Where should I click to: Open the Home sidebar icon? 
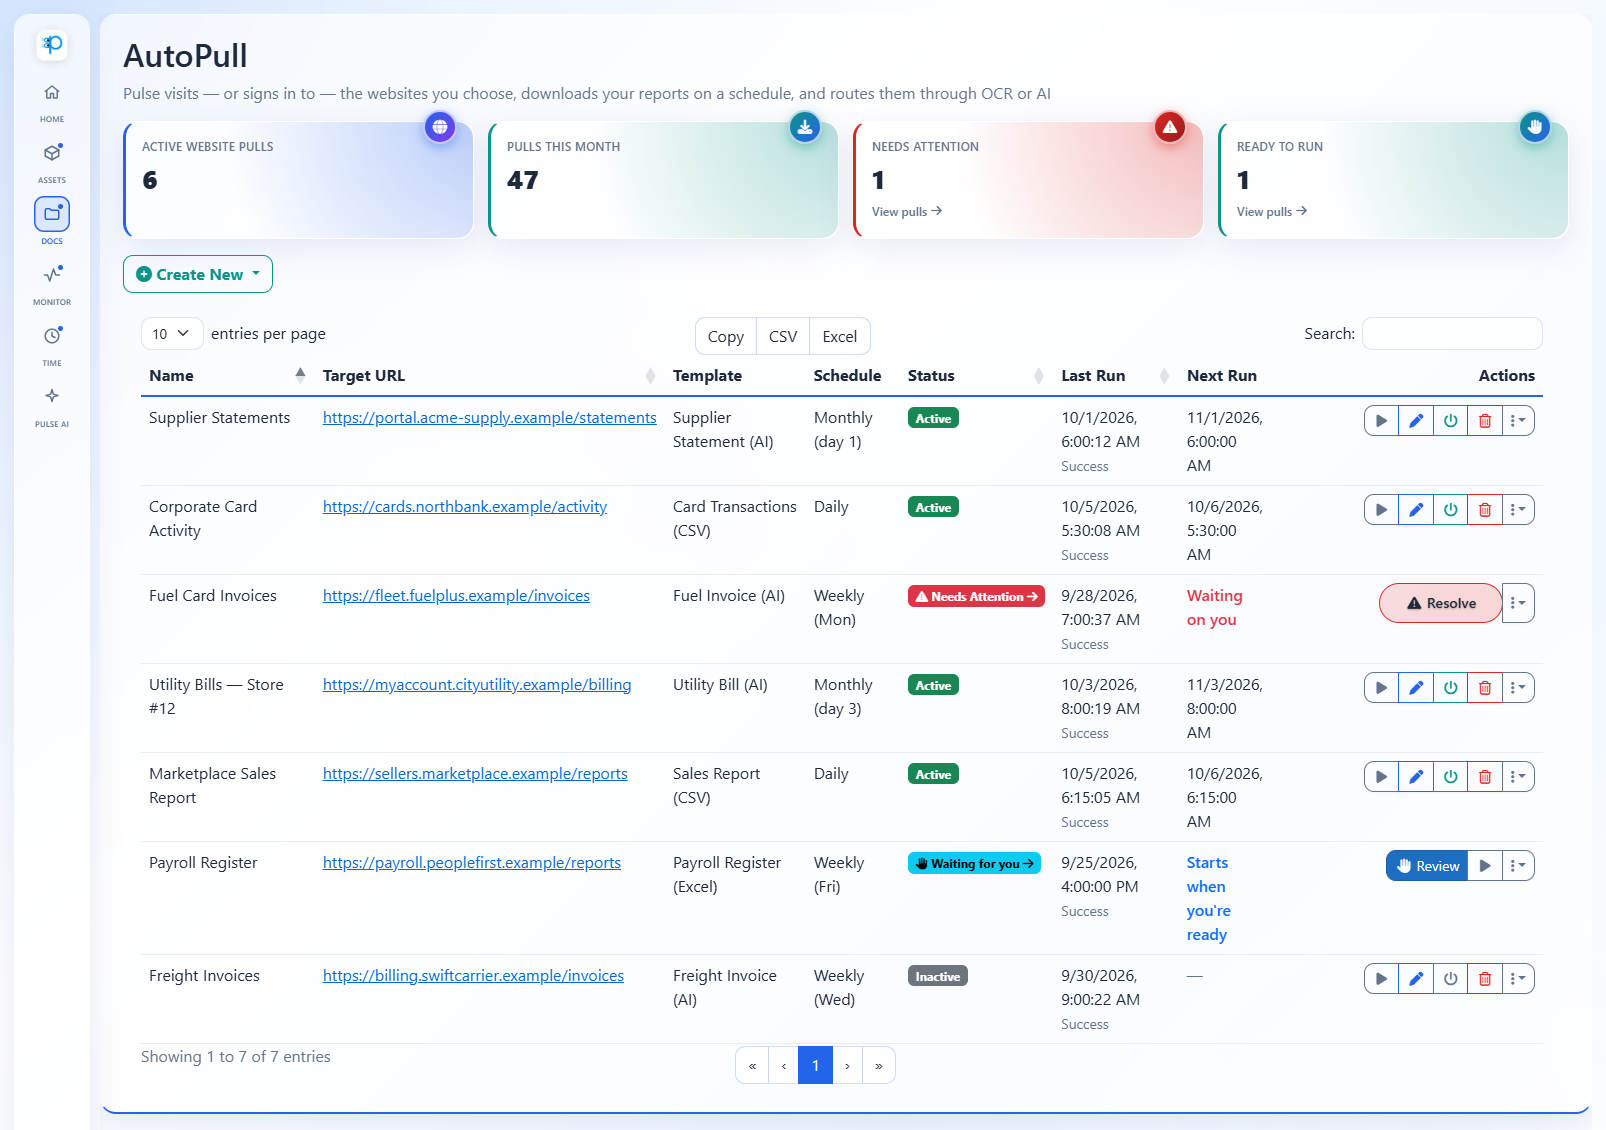pyautogui.click(x=52, y=93)
